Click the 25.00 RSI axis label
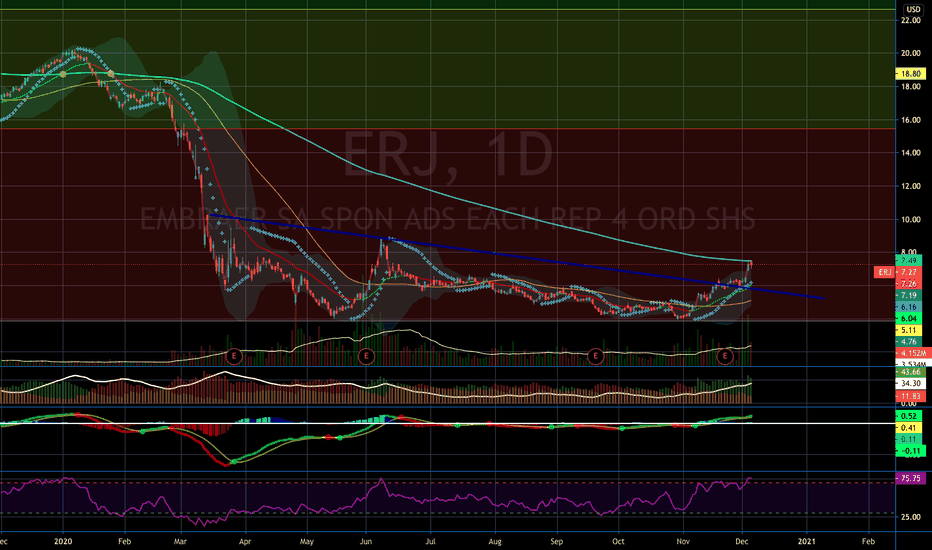 [911, 517]
